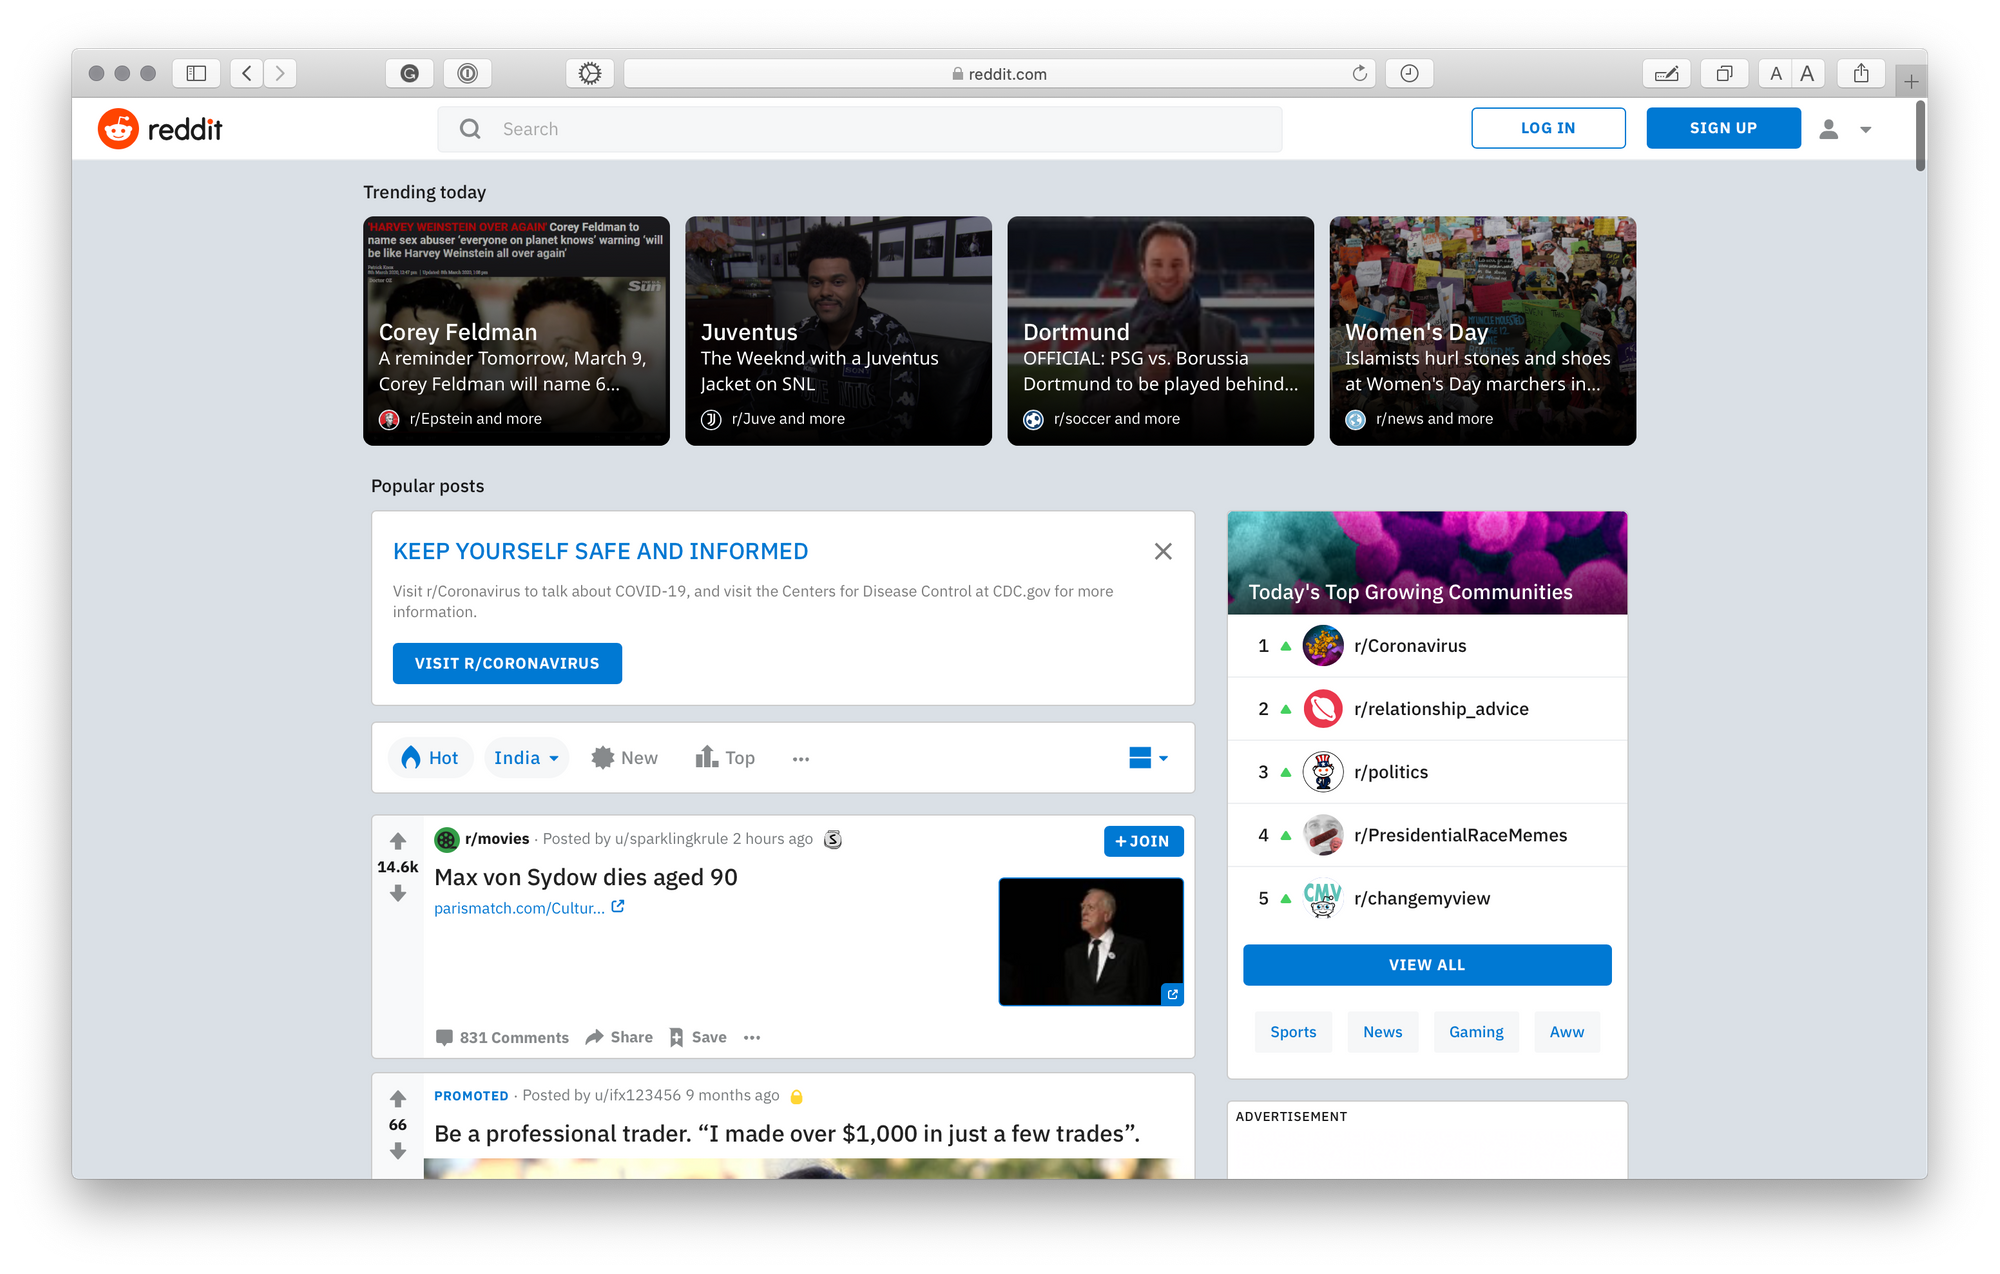Save the Max von Sydow post

tap(698, 1037)
